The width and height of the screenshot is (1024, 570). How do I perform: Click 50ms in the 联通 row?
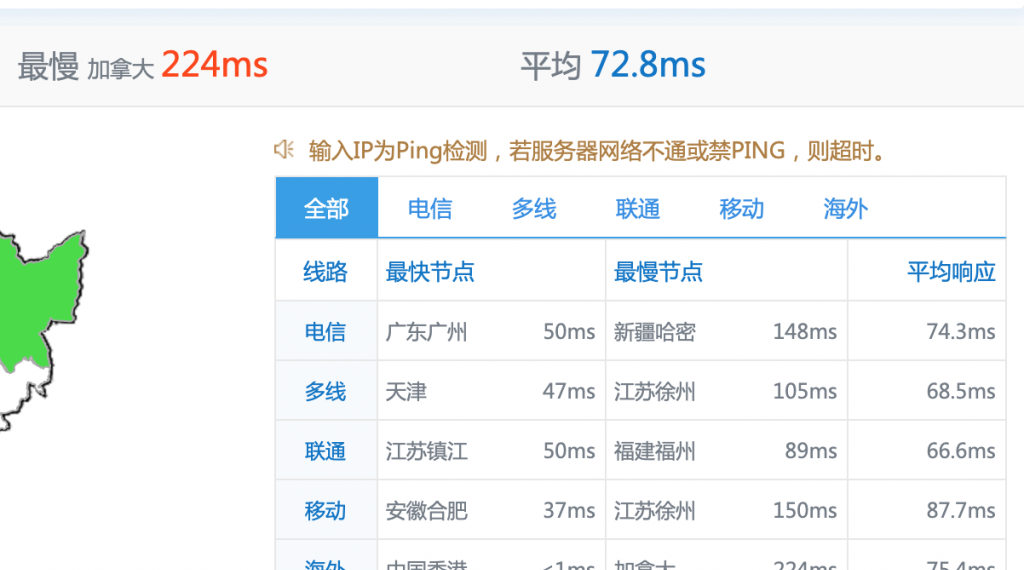(569, 451)
